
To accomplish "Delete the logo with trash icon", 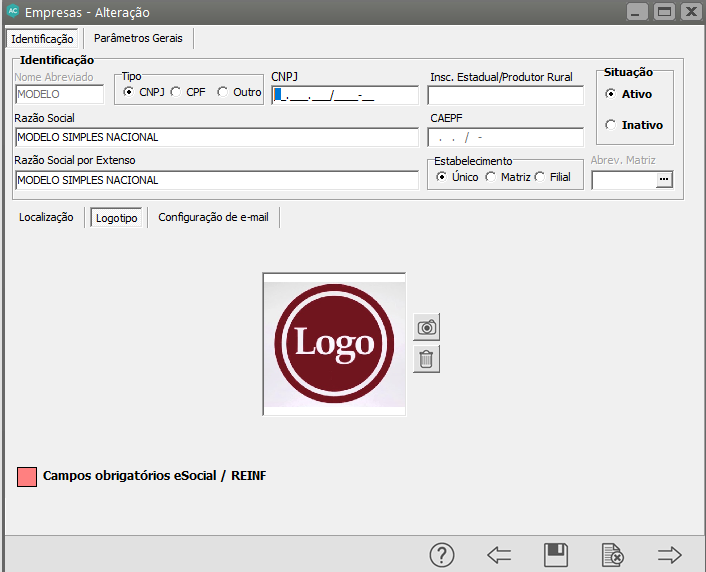I will [x=427, y=359].
